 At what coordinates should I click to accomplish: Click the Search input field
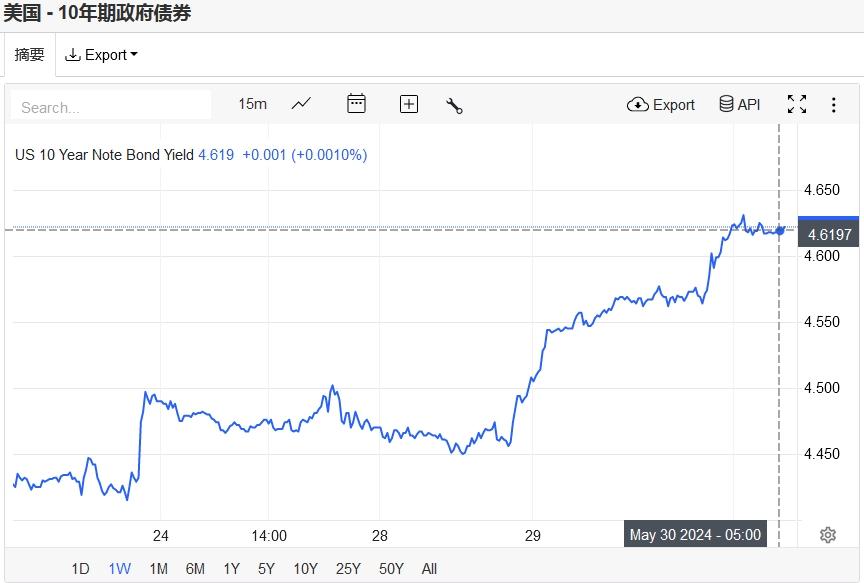pos(110,106)
